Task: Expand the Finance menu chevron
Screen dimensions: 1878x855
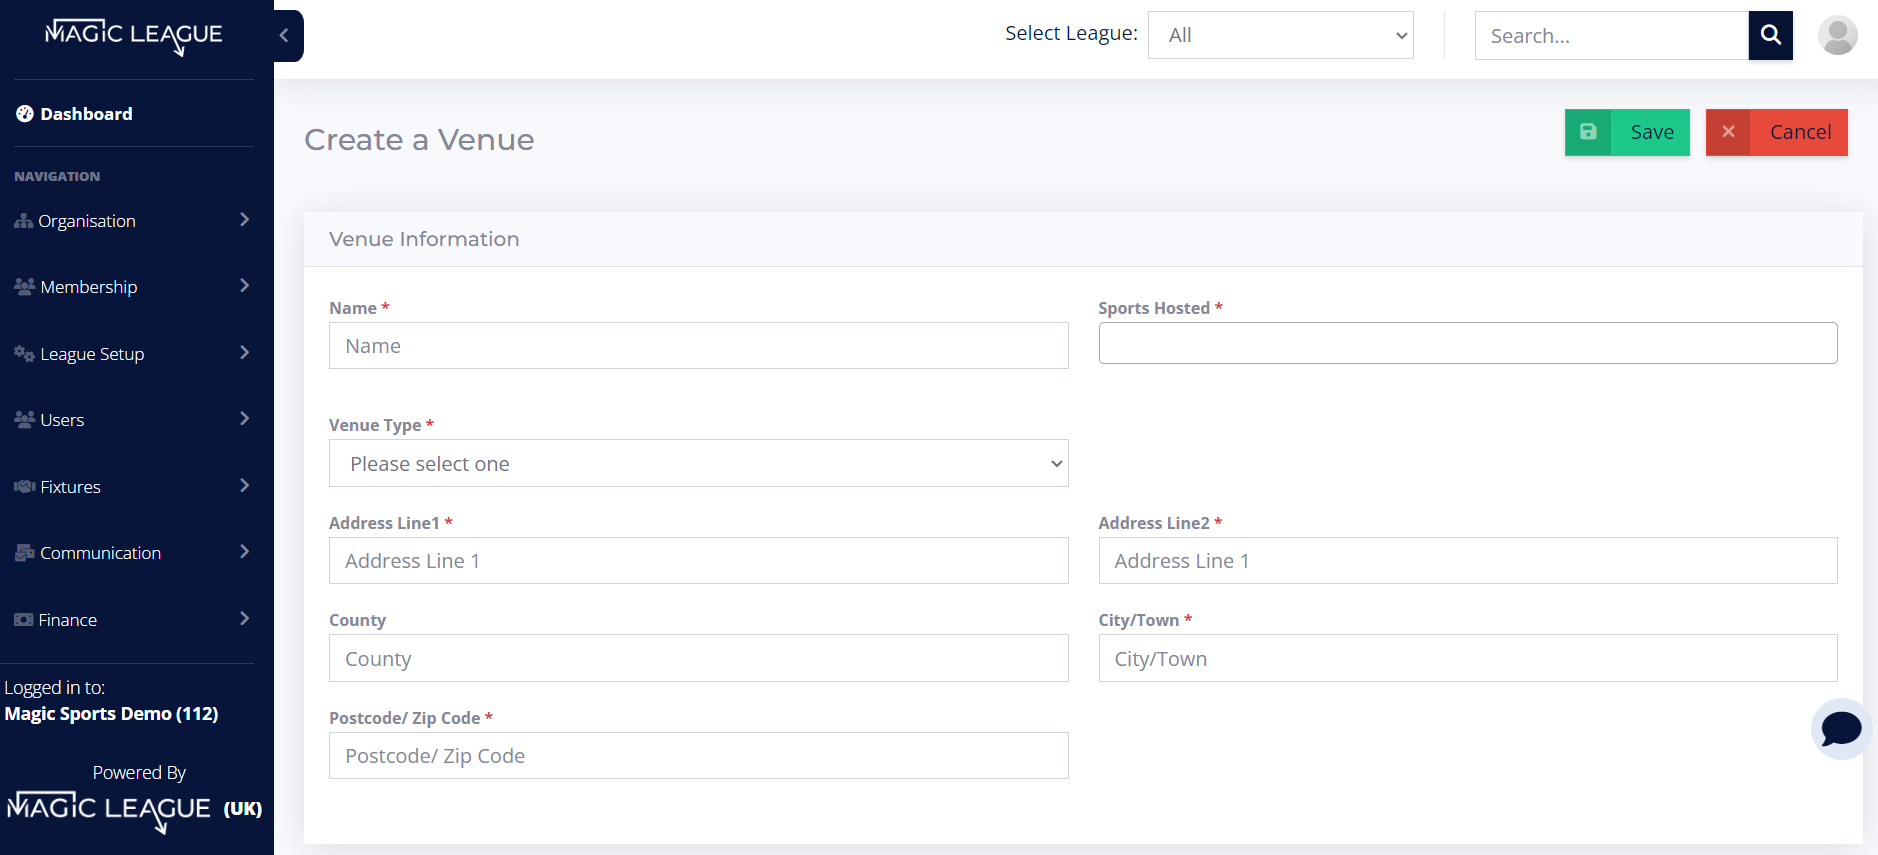Action: (x=244, y=619)
